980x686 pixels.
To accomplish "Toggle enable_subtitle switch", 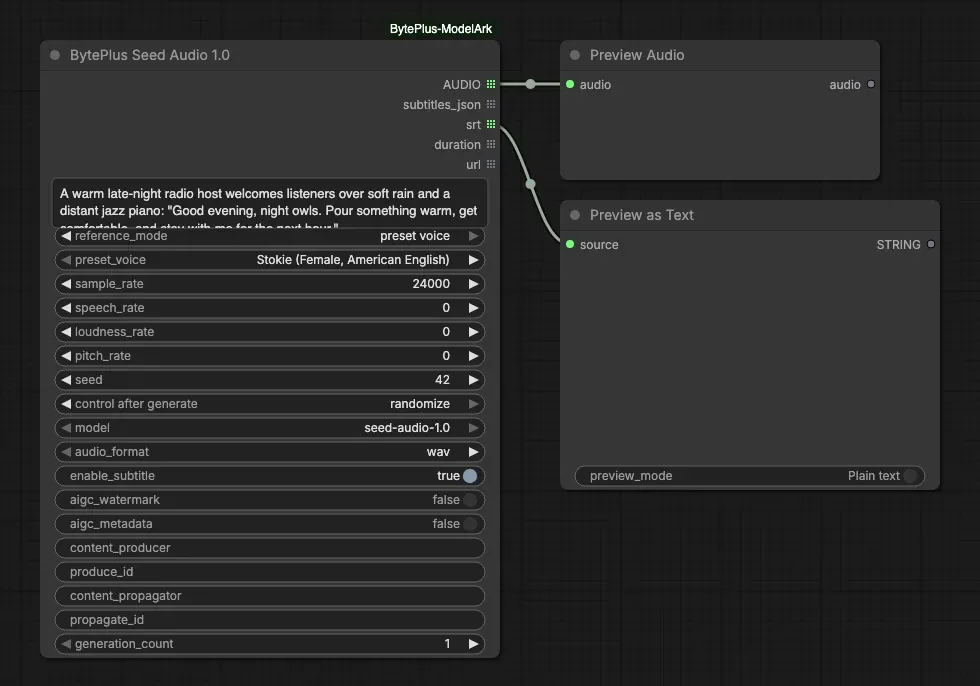I will pyautogui.click(x=470, y=476).
